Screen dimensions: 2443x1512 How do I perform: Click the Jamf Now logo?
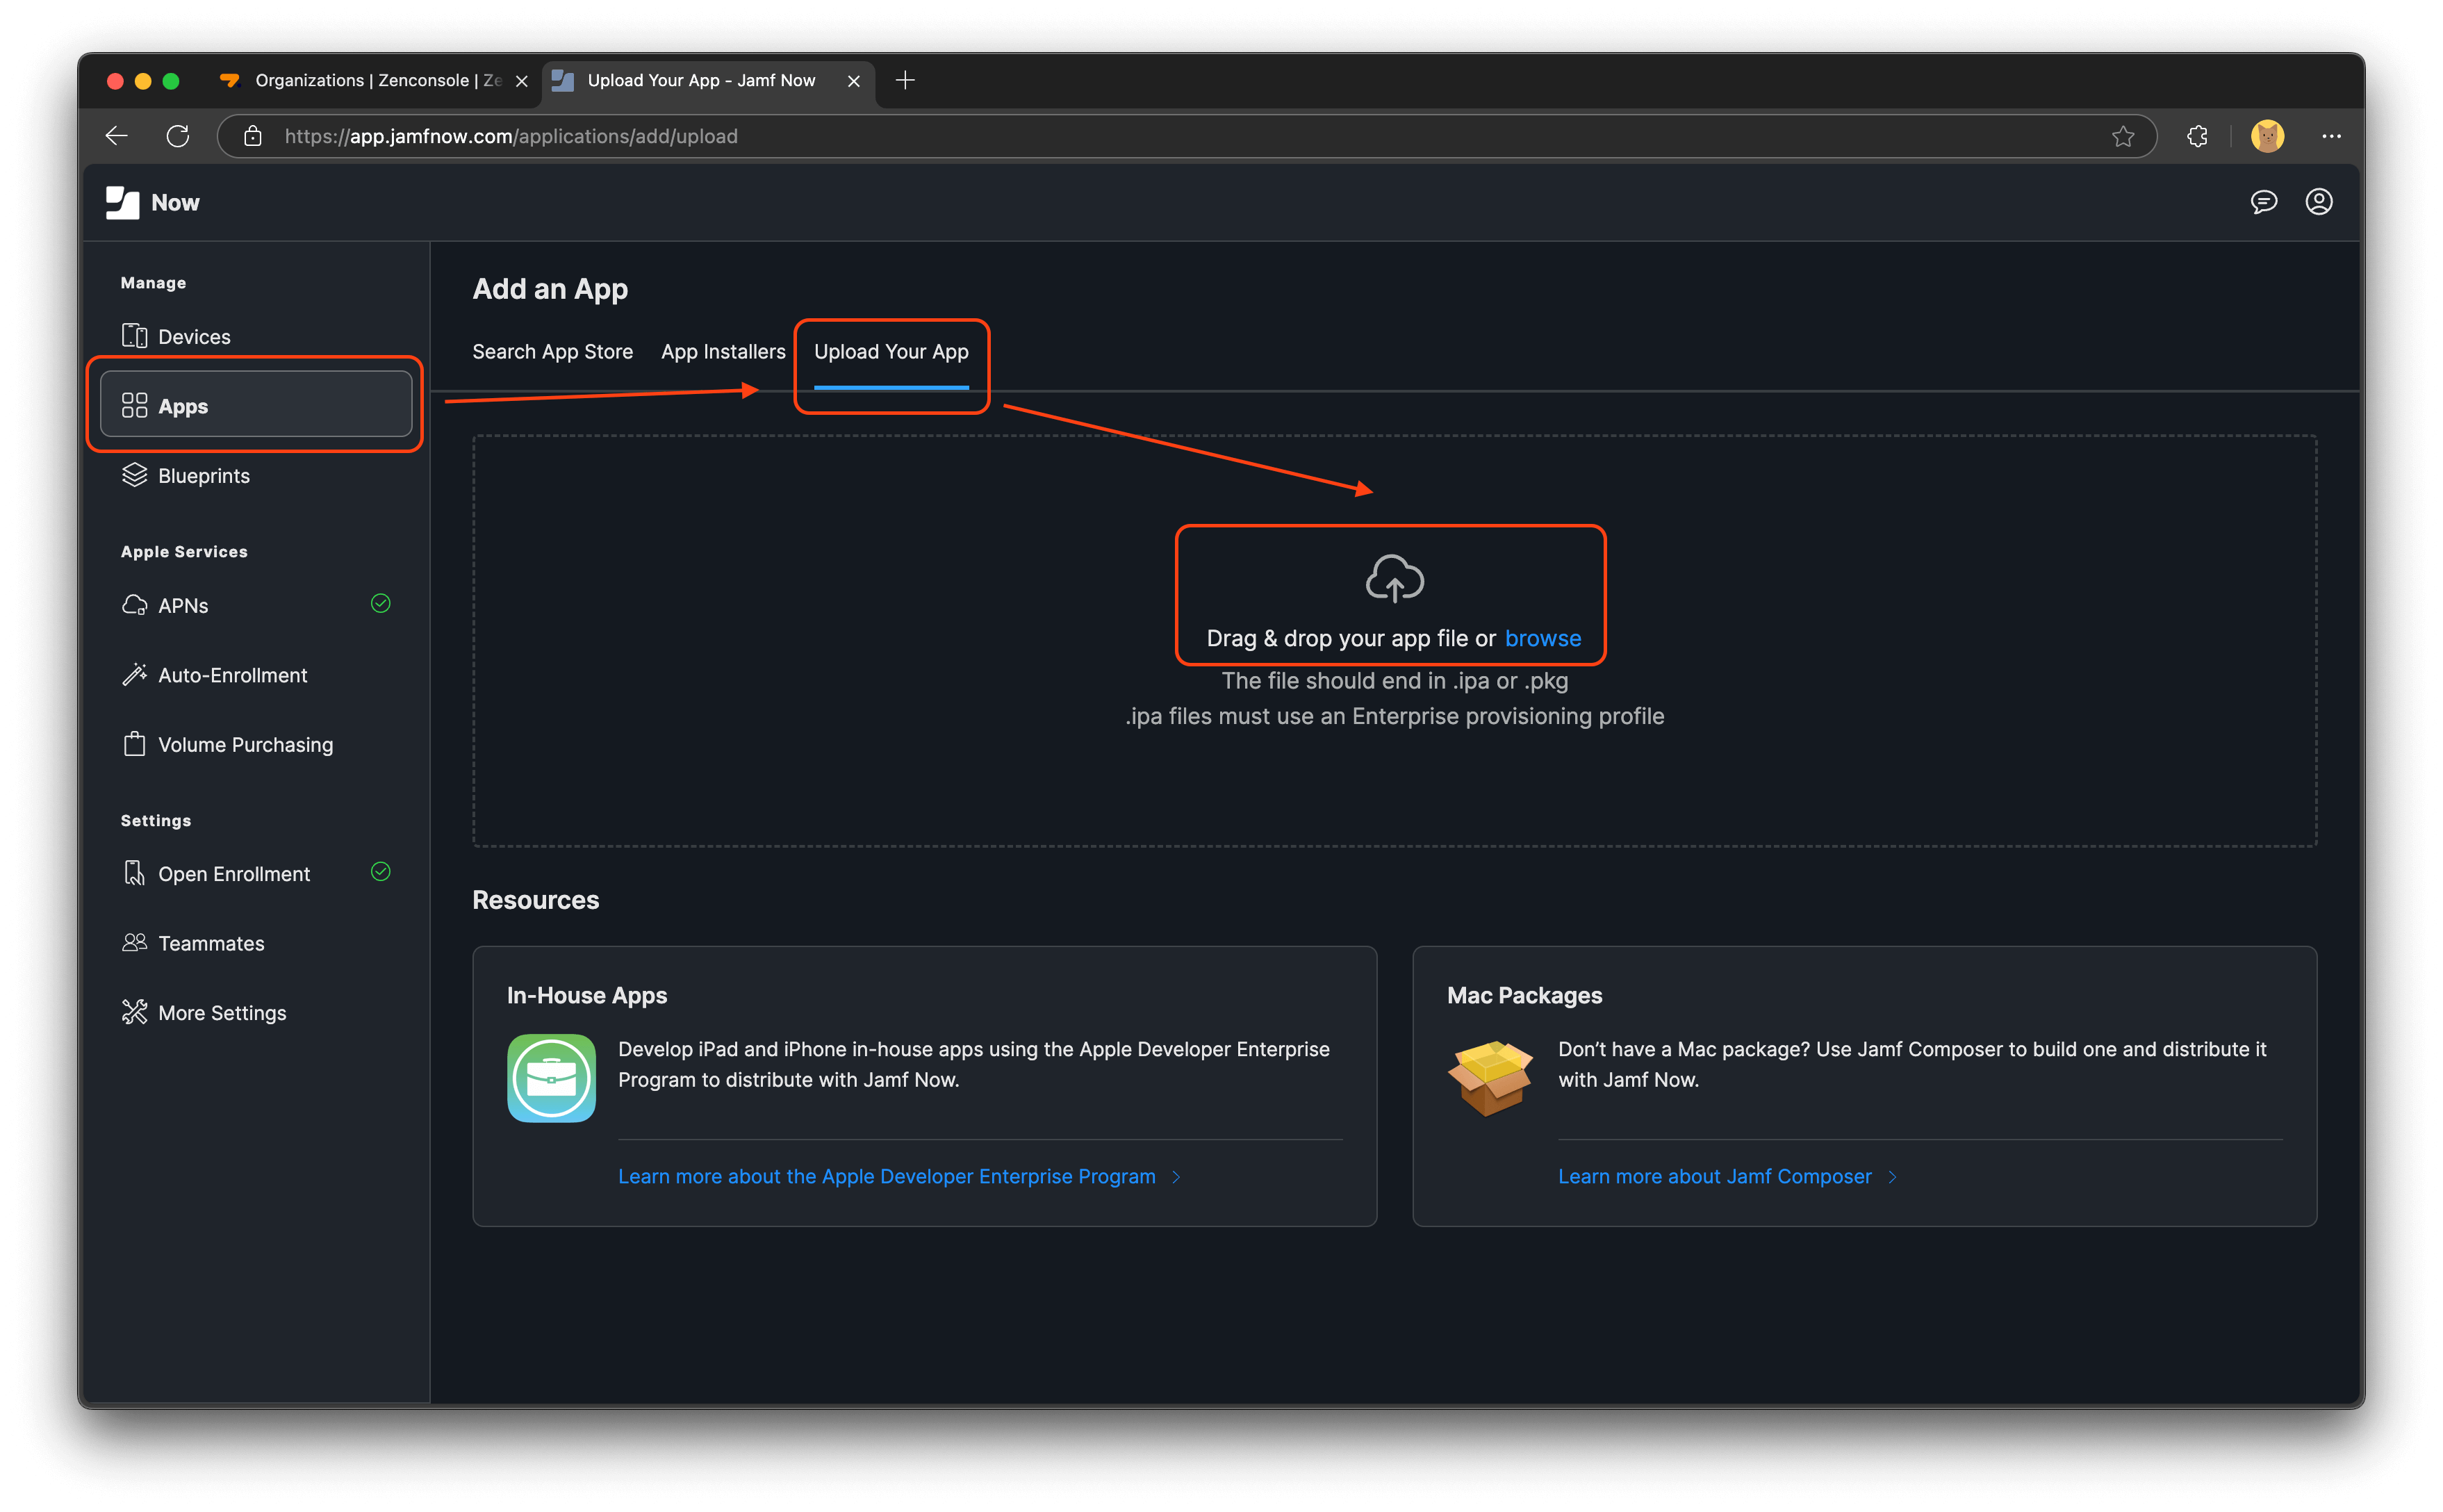point(151,202)
